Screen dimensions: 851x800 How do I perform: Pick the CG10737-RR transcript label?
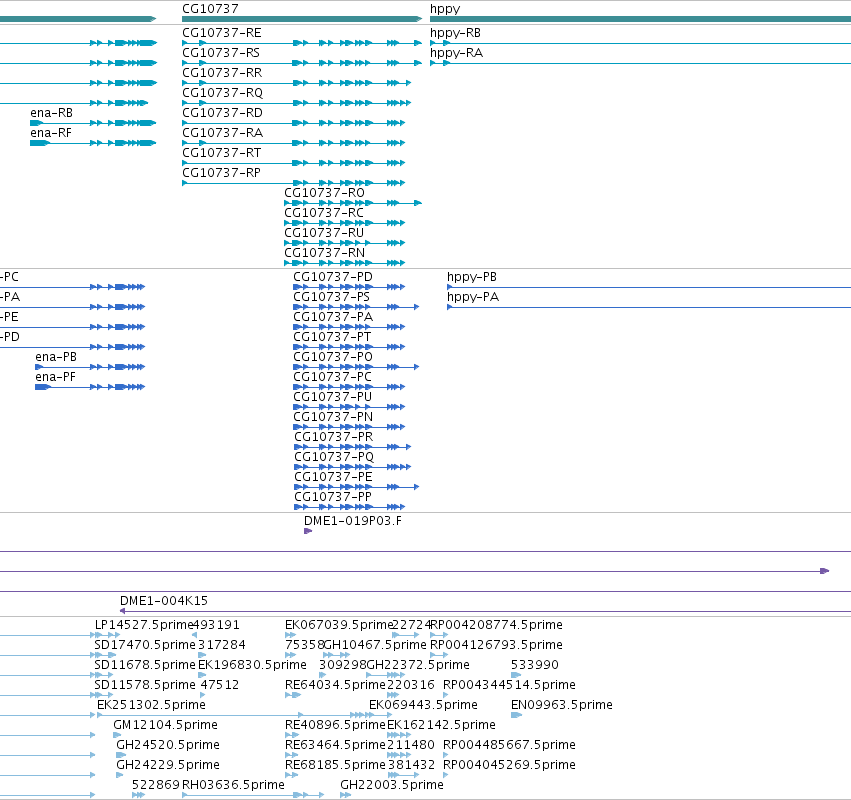222,73
